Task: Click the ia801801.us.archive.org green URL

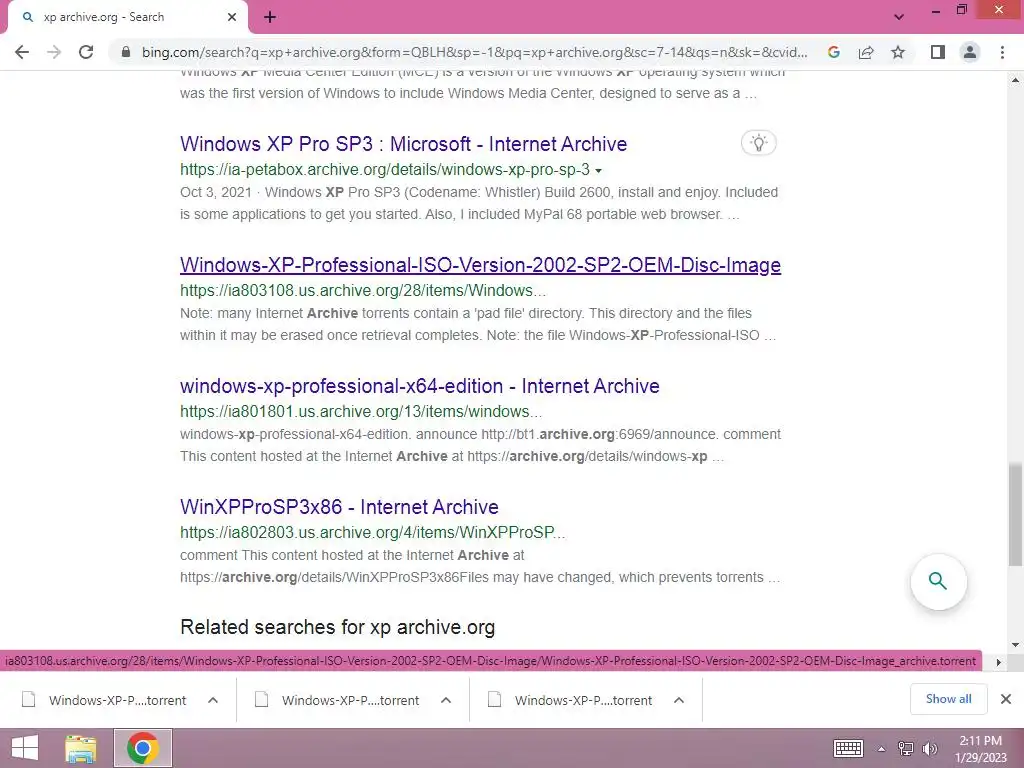Action: click(360, 411)
